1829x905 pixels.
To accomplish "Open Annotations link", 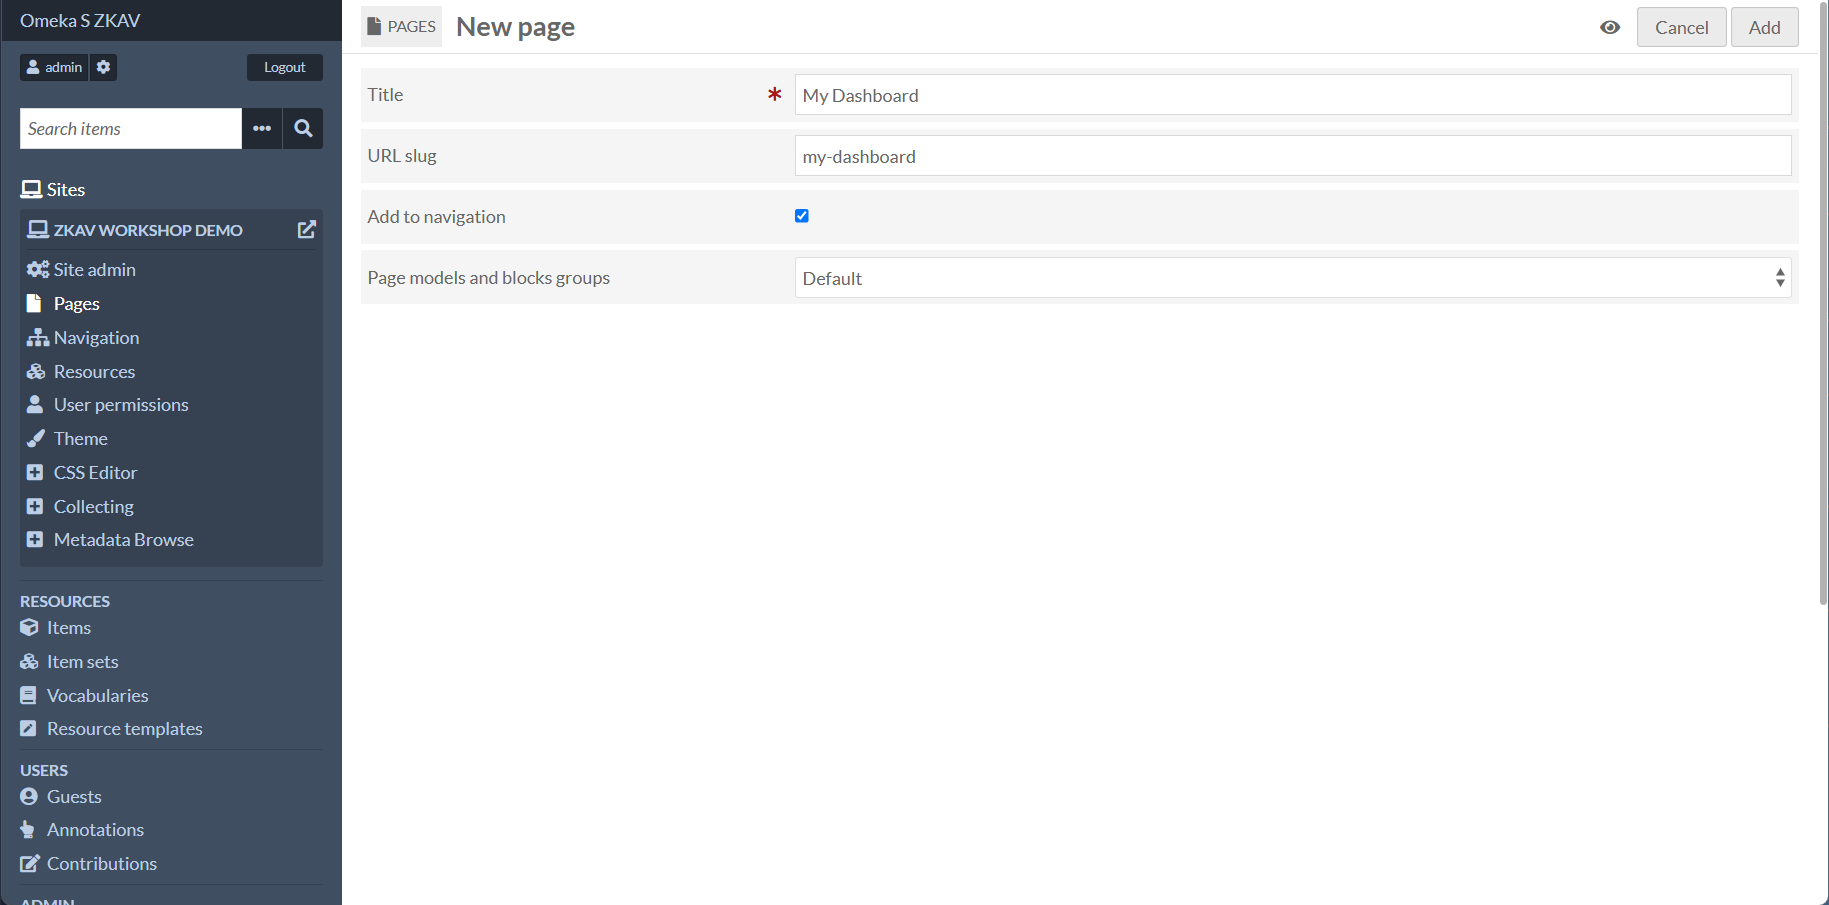I will (82, 829).
